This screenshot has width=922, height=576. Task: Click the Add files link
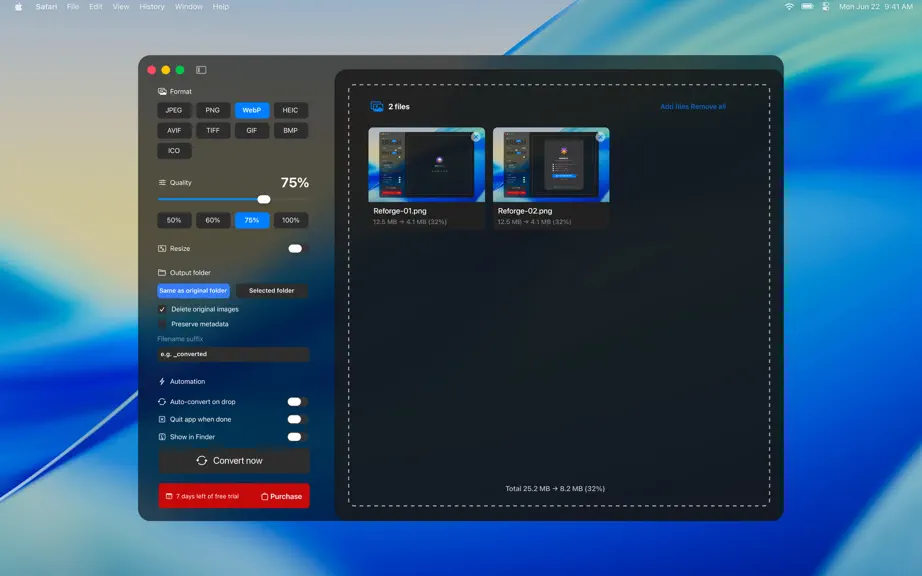pyautogui.click(x=674, y=106)
